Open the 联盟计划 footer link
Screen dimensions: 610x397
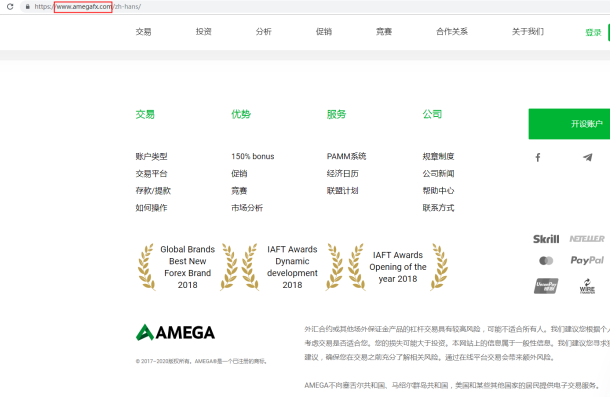point(343,191)
